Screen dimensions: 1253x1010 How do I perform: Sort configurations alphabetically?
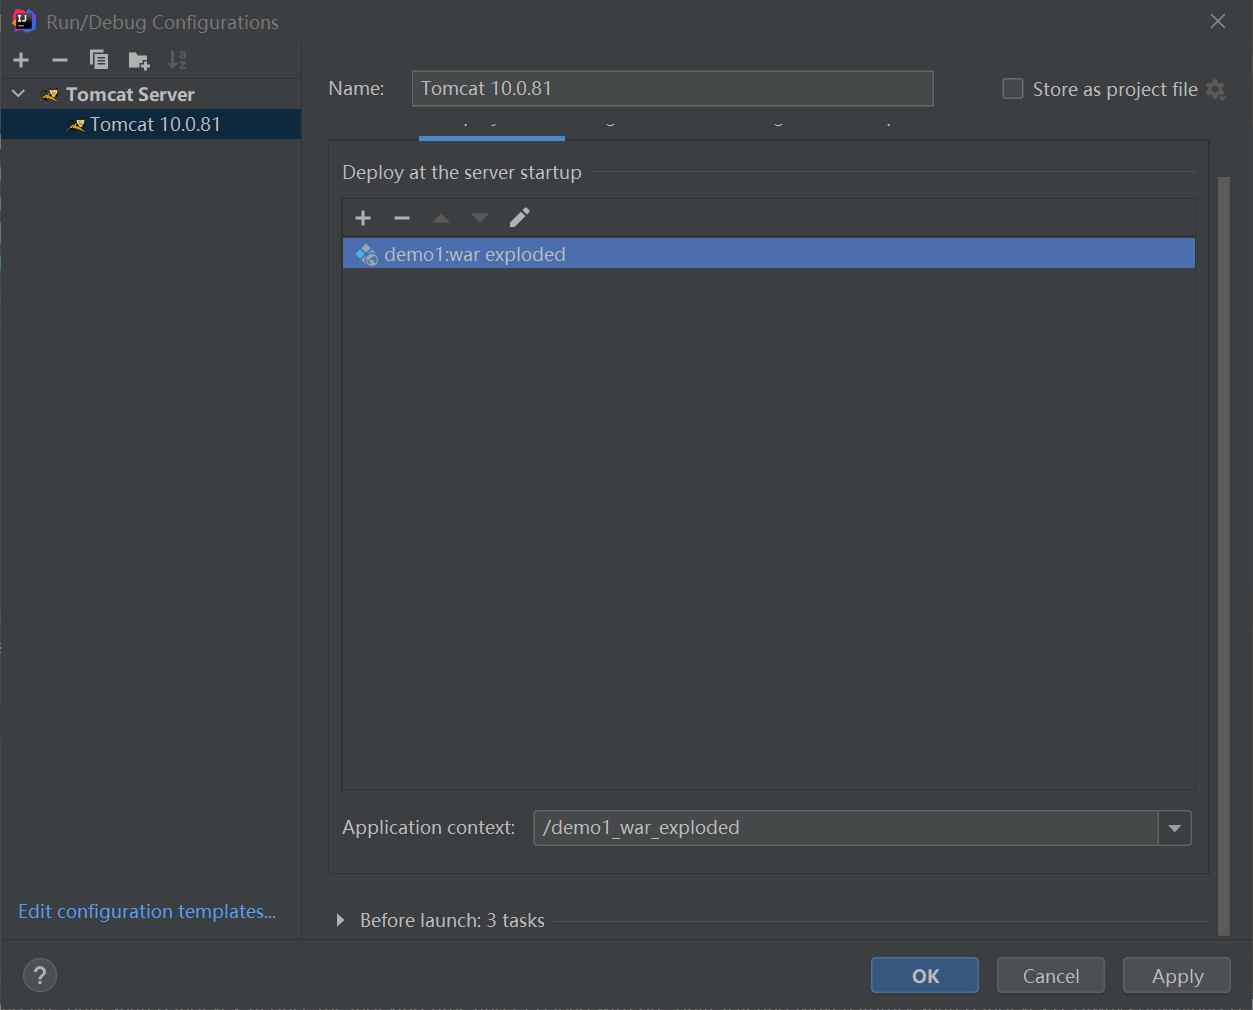177,60
